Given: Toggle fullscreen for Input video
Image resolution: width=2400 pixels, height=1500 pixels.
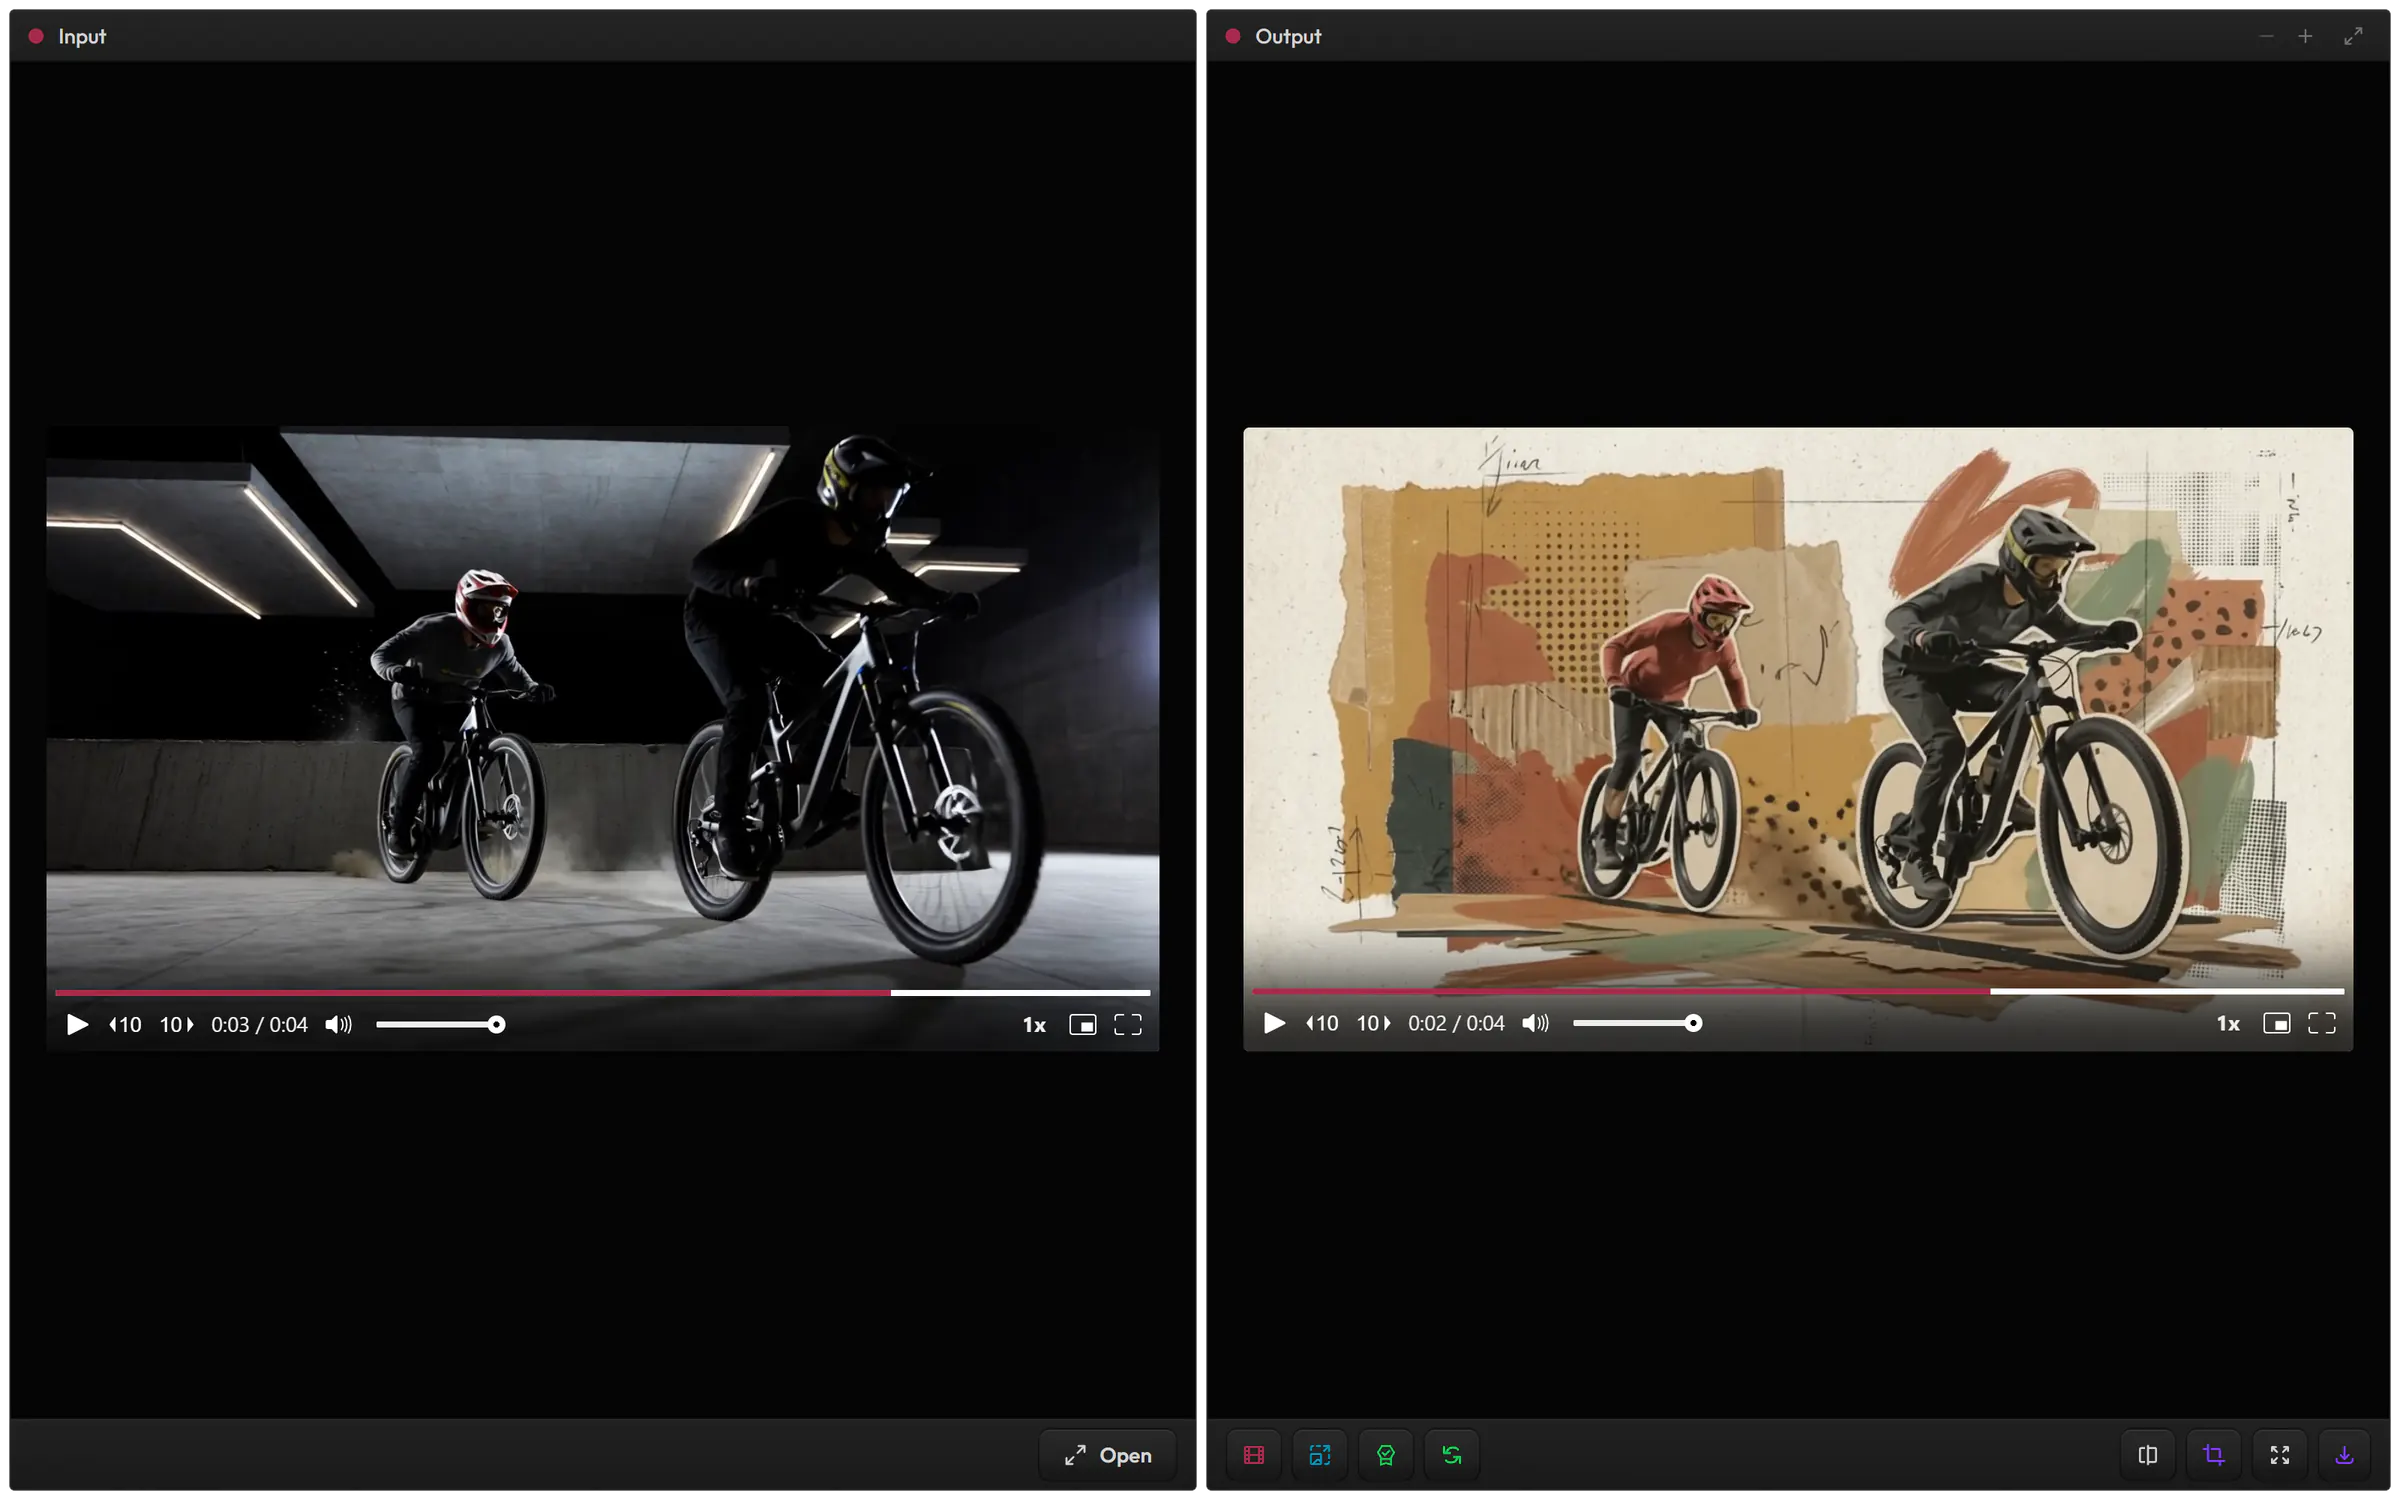Looking at the screenshot, I should [1128, 1025].
